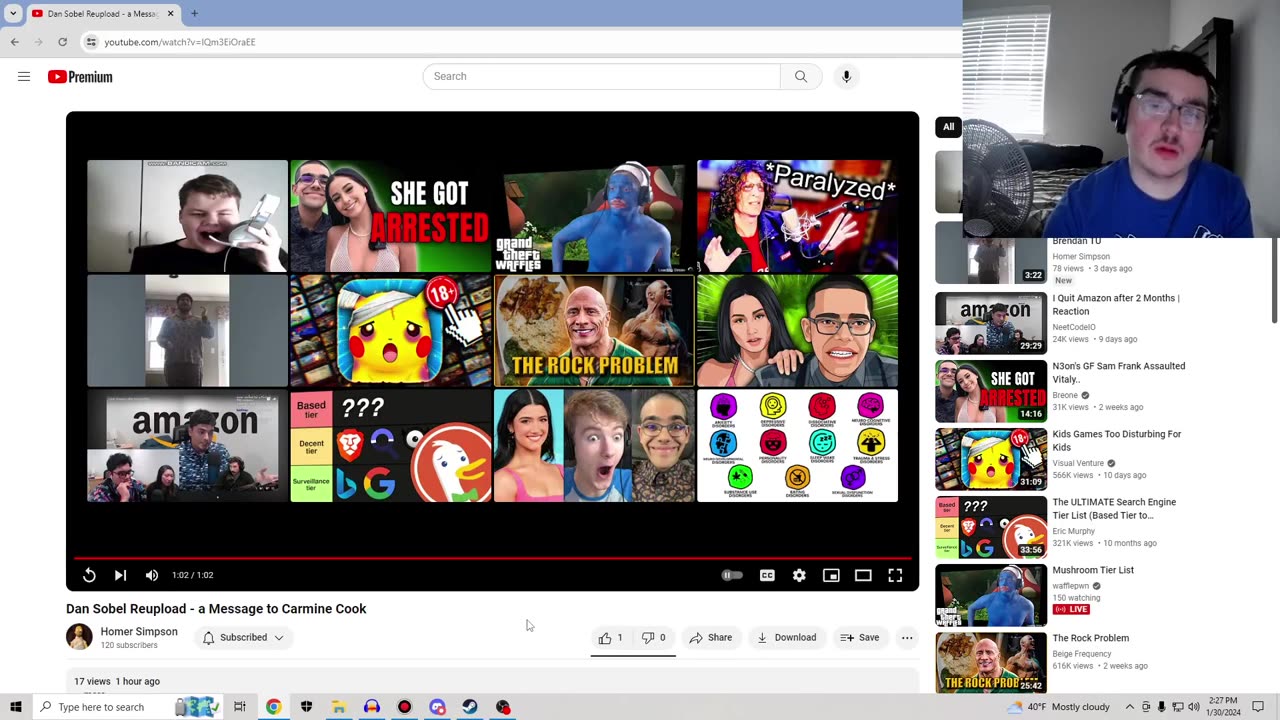Close the Dan Sobel Reupload tab
1280x720 pixels.
pos(171,14)
